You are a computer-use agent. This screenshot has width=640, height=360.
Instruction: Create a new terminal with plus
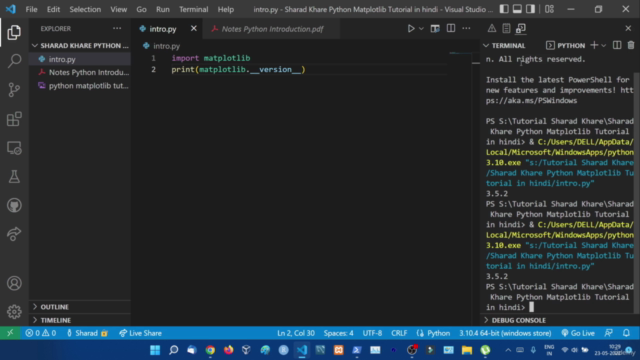click(x=594, y=45)
